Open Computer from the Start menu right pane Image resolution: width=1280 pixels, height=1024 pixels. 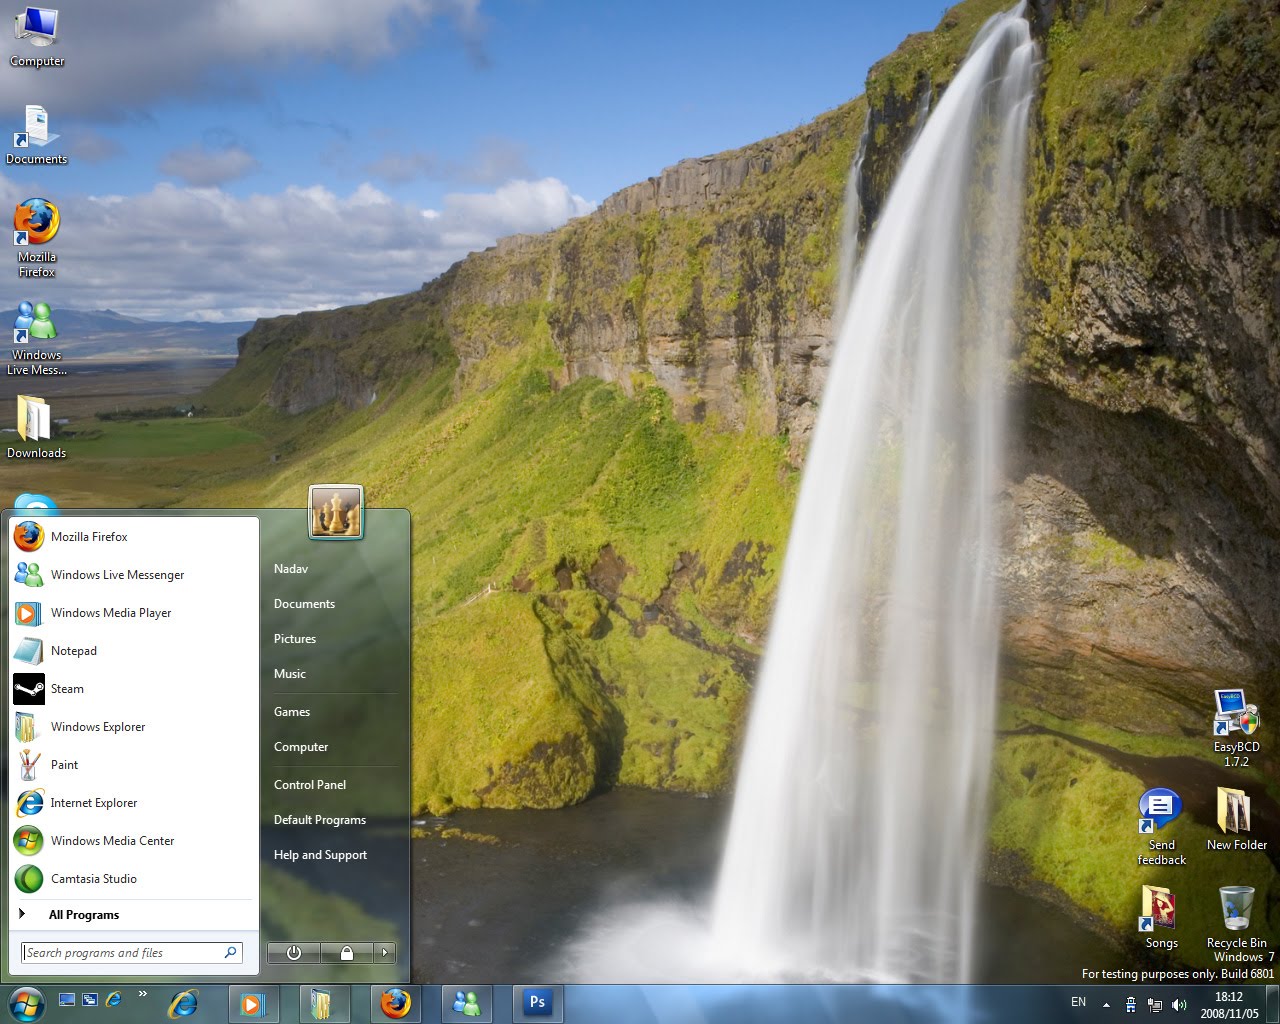(x=301, y=747)
